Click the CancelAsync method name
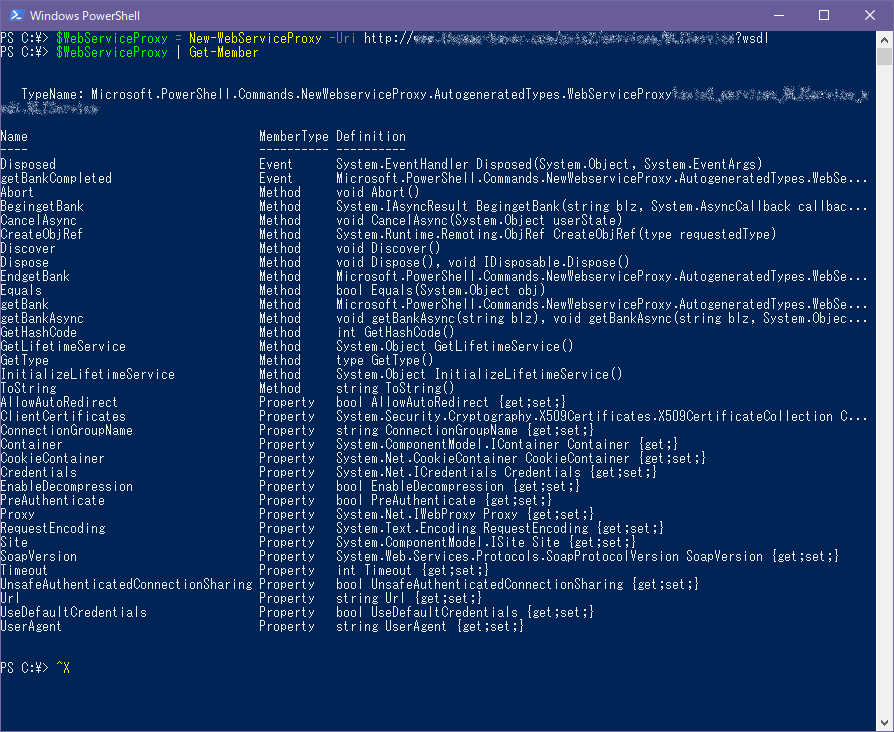 [38, 220]
